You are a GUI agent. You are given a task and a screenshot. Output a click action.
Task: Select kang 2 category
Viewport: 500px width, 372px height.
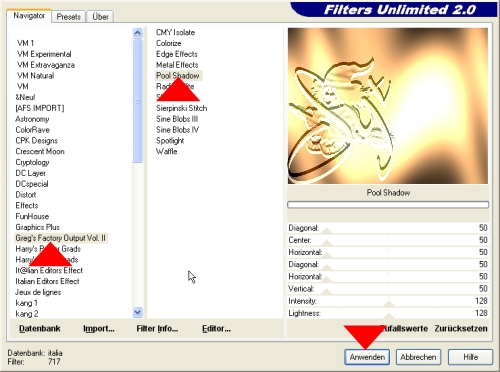click(x=27, y=314)
